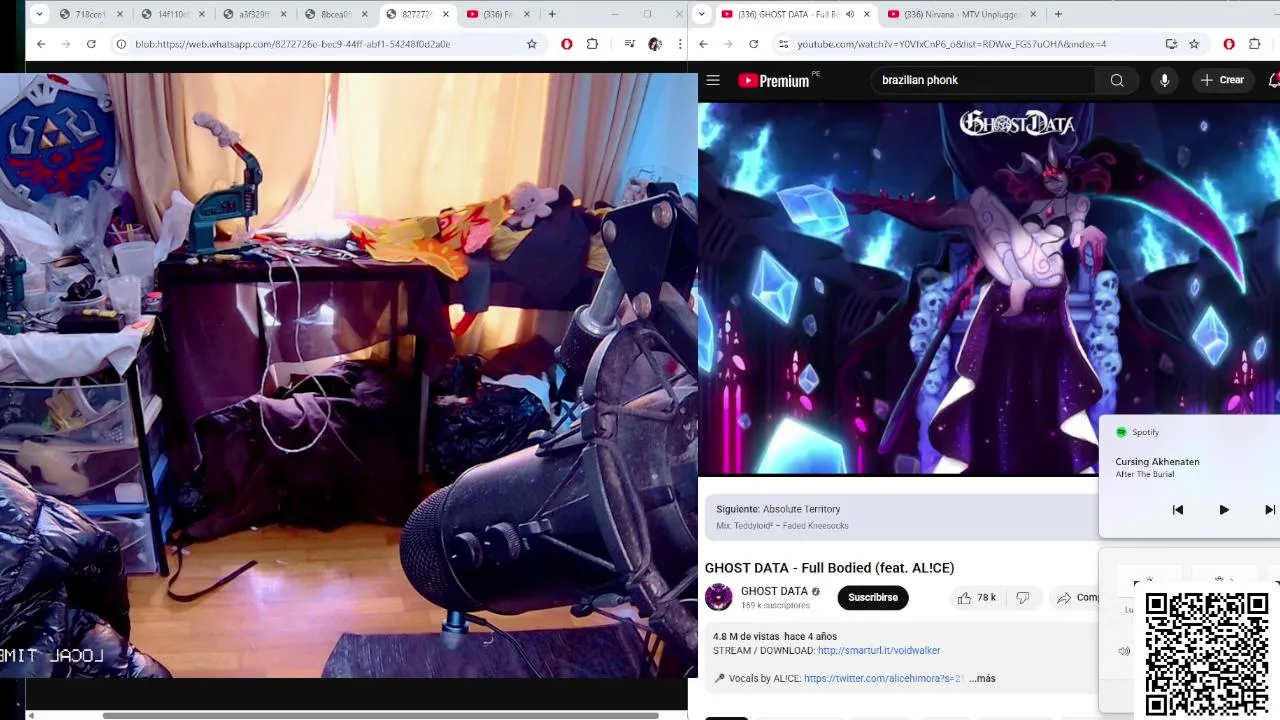Open the 'Siguiente: Absolute Territory' playlist panel
The width and height of the screenshot is (1280, 720).
click(900, 517)
